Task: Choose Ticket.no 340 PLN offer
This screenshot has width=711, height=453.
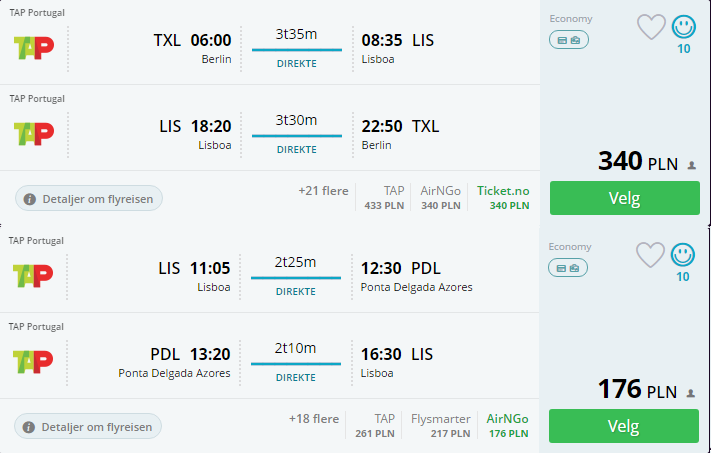Action: [503, 198]
